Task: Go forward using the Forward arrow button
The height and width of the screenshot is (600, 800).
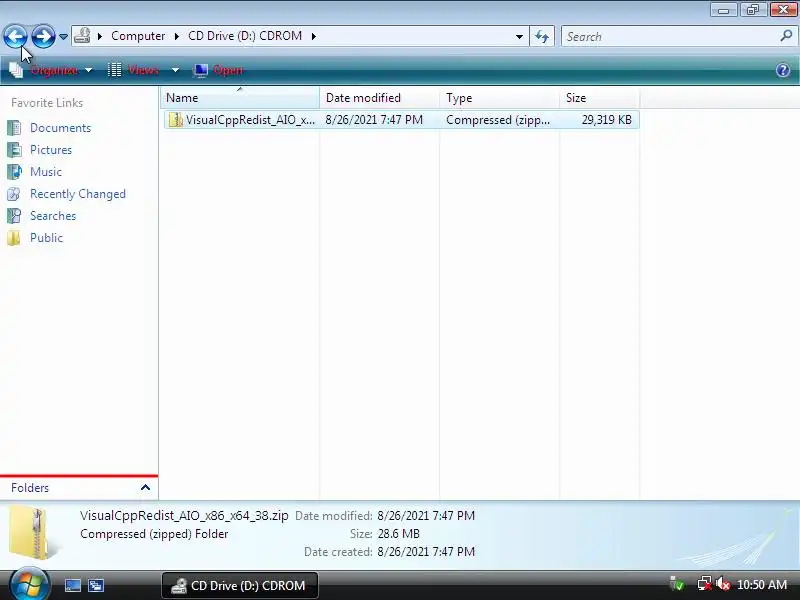Action: [x=43, y=36]
